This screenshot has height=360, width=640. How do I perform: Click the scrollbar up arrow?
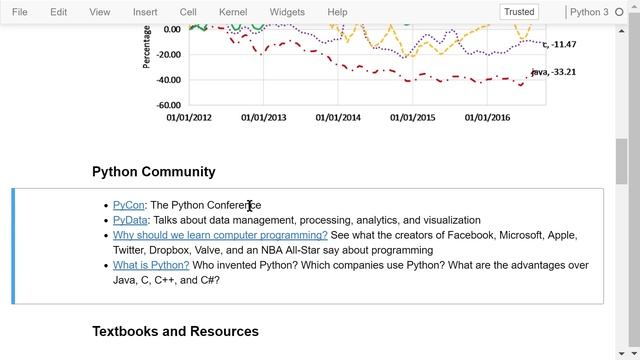(x=621, y=31)
